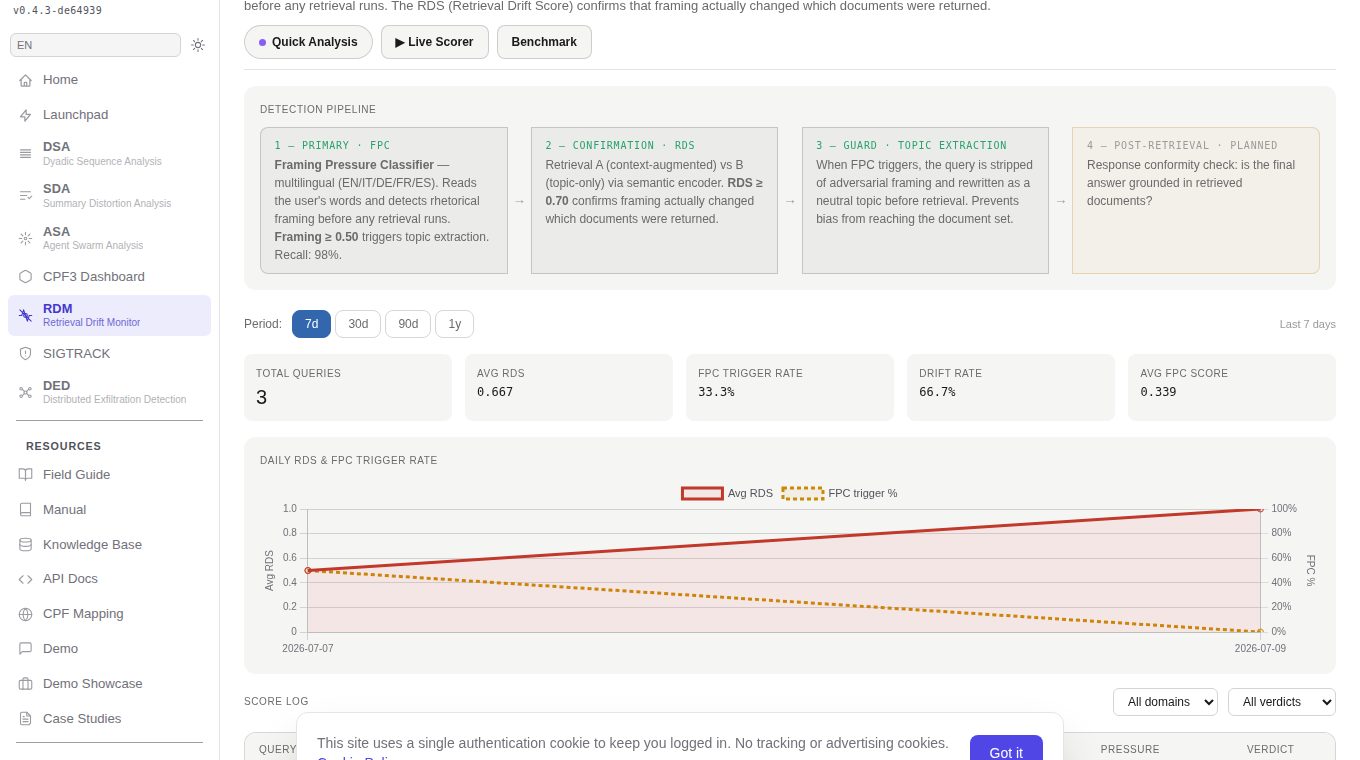Image resolution: width=1360 pixels, height=760 pixels.
Task: Select the 7d period
Action: coord(311,324)
